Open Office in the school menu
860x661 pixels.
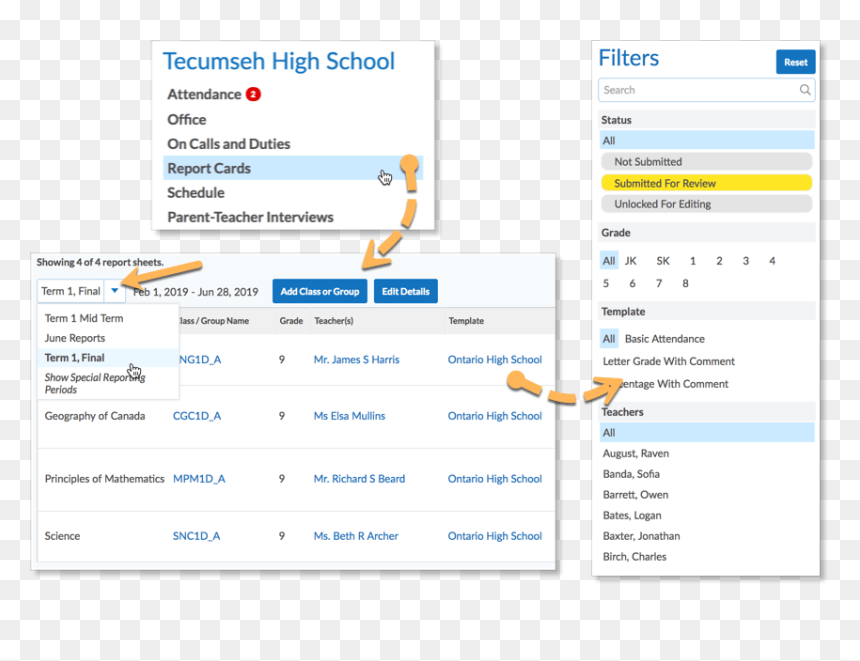pyautogui.click(x=186, y=120)
